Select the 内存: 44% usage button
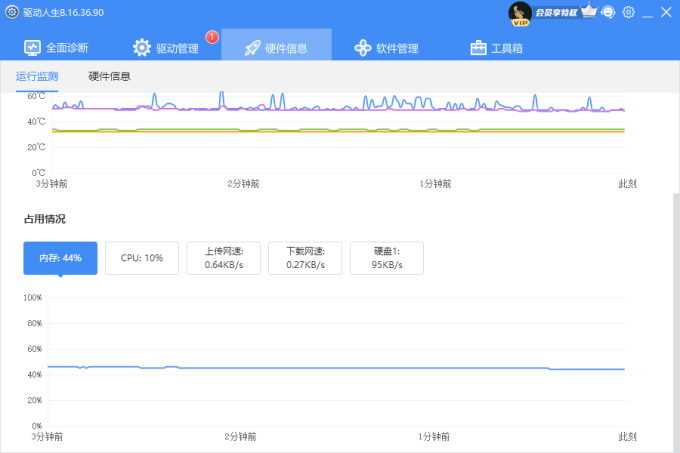The width and height of the screenshot is (680, 453). pyautogui.click(x=60, y=258)
